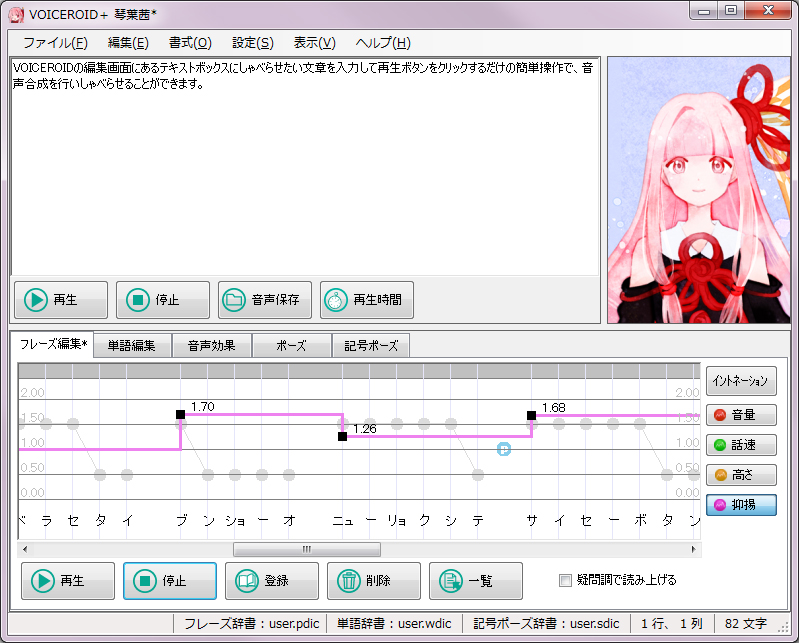
Task: Switch to 音声効果 tab
Action: [x=211, y=346]
